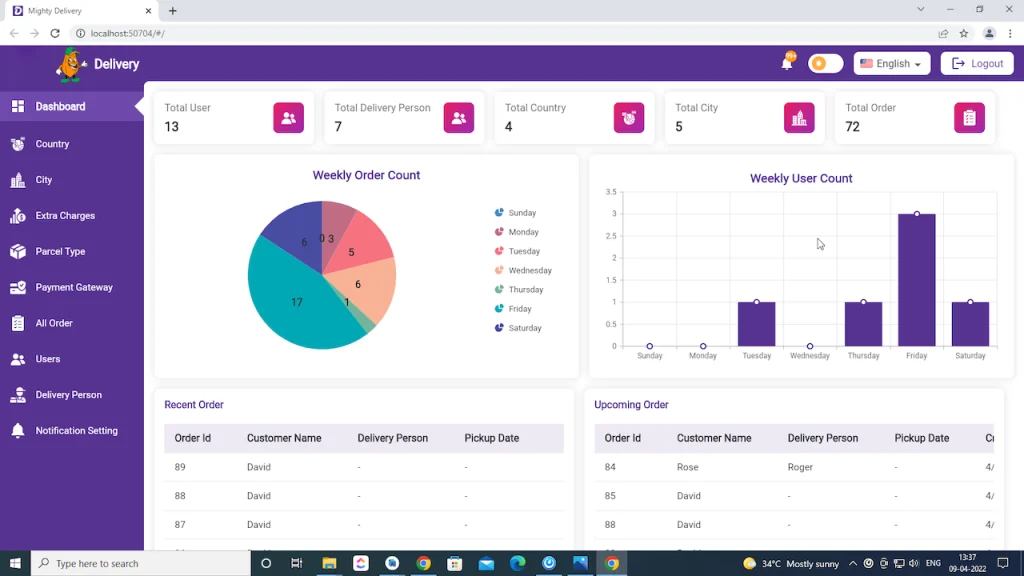Image resolution: width=1024 pixels, height=576 pixels.
Task: Click the notification bell icon in header
Action: click(x=787, y=64)
